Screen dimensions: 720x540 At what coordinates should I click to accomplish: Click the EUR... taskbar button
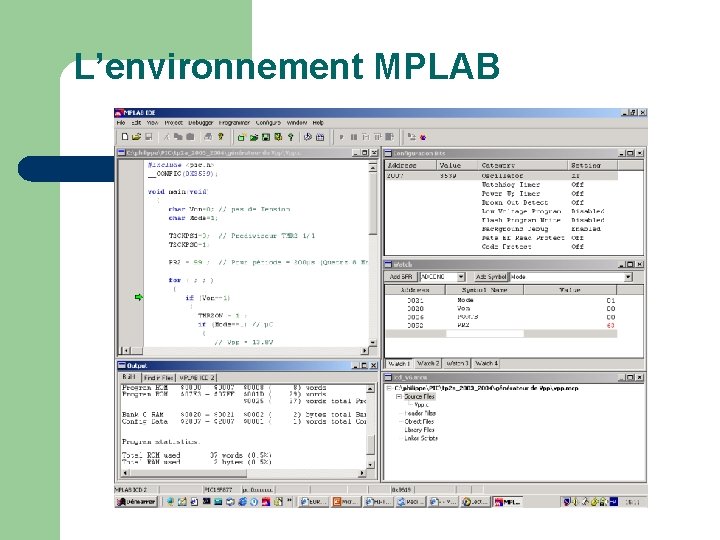(314, 502)
